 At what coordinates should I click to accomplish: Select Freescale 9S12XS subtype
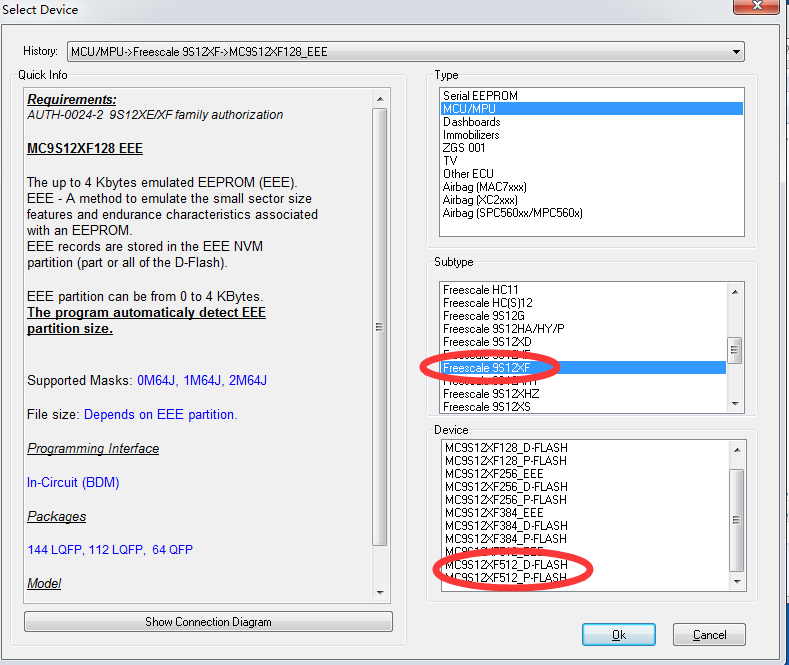click(487, 407)
